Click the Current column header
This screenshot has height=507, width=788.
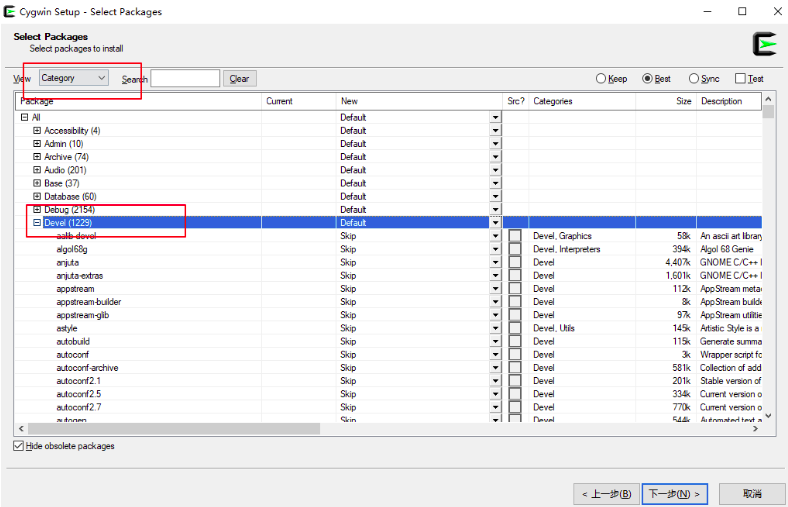299,101
